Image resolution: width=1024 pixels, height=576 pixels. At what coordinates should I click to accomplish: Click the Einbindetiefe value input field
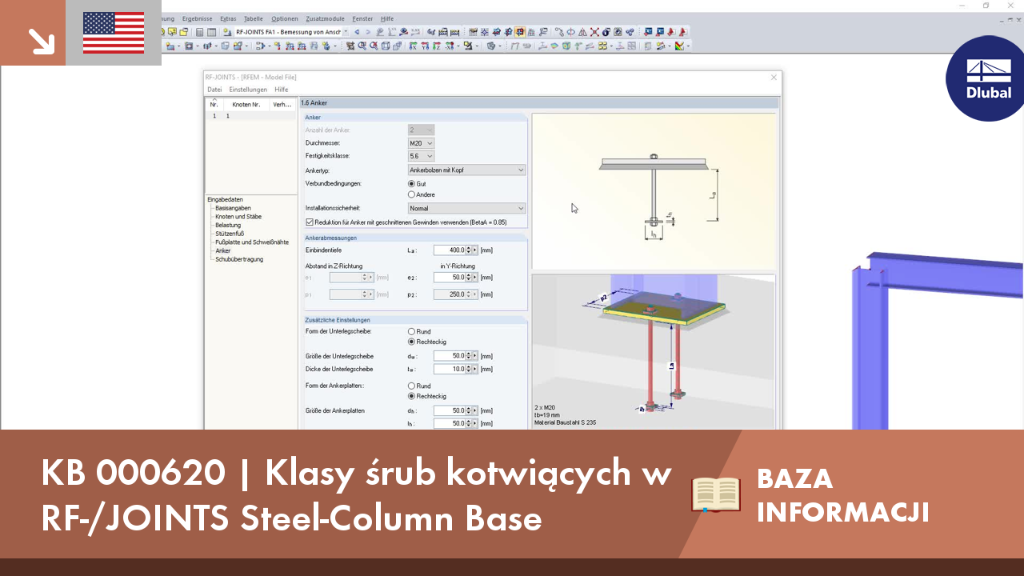coord(452,250)
